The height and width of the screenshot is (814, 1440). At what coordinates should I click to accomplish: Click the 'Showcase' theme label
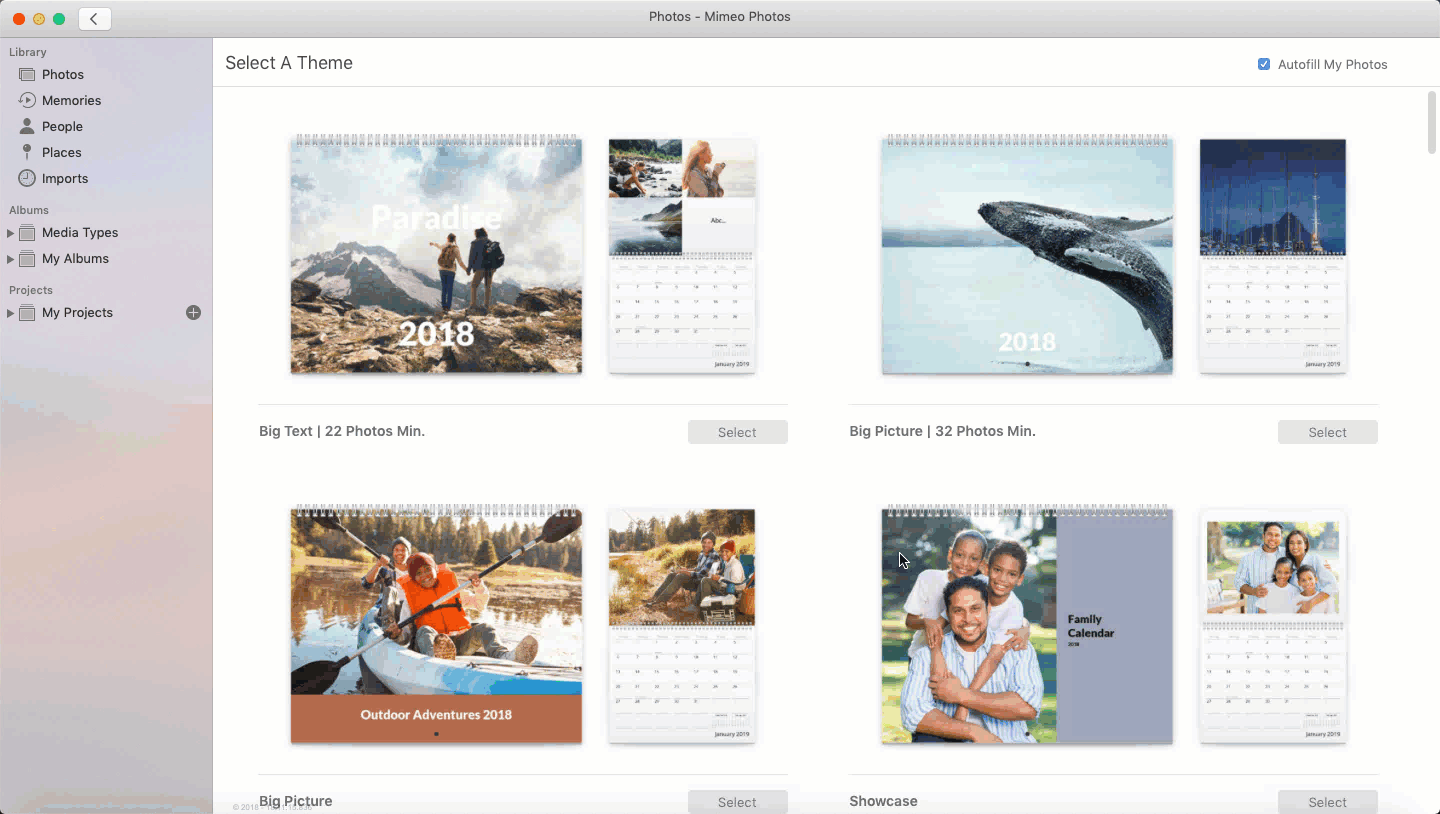click(x=883, y=801)
